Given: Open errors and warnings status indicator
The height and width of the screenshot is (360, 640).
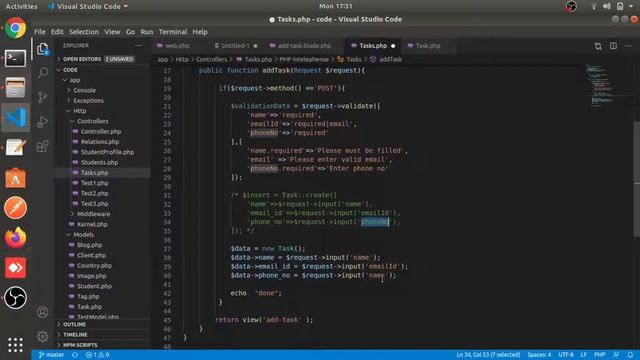Looking at the screenshot, I should (97, 355).
